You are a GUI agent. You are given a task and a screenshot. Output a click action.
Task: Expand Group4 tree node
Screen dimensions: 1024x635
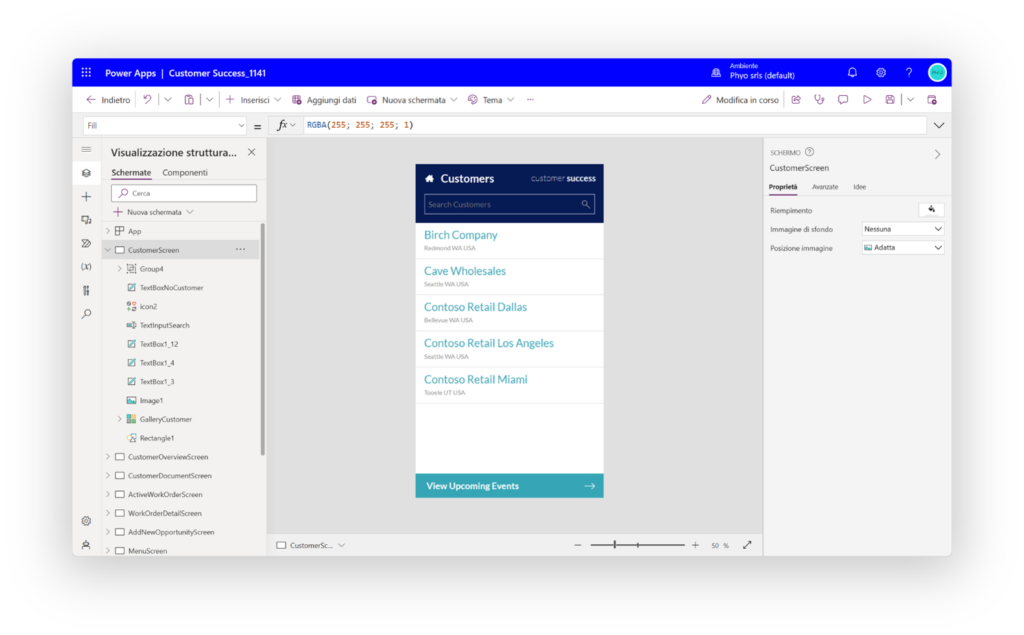coord(119,269)
